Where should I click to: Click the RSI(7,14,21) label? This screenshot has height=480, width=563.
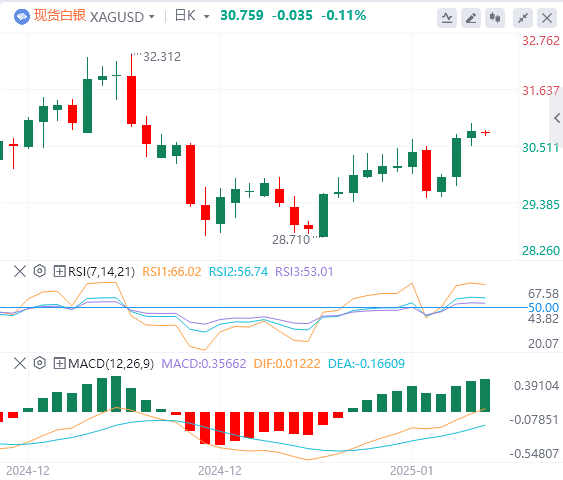point(101,271)
